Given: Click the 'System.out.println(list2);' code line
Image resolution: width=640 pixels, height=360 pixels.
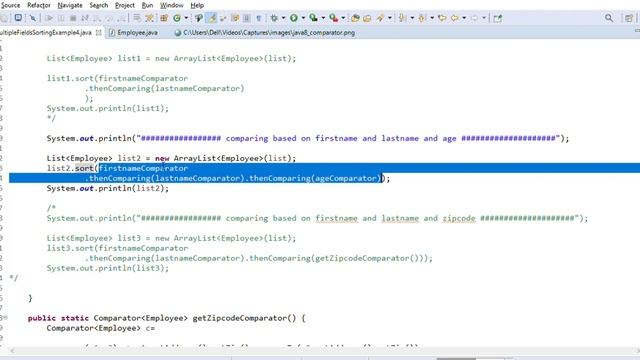Looking at the screenshot, I should (107, 188).
